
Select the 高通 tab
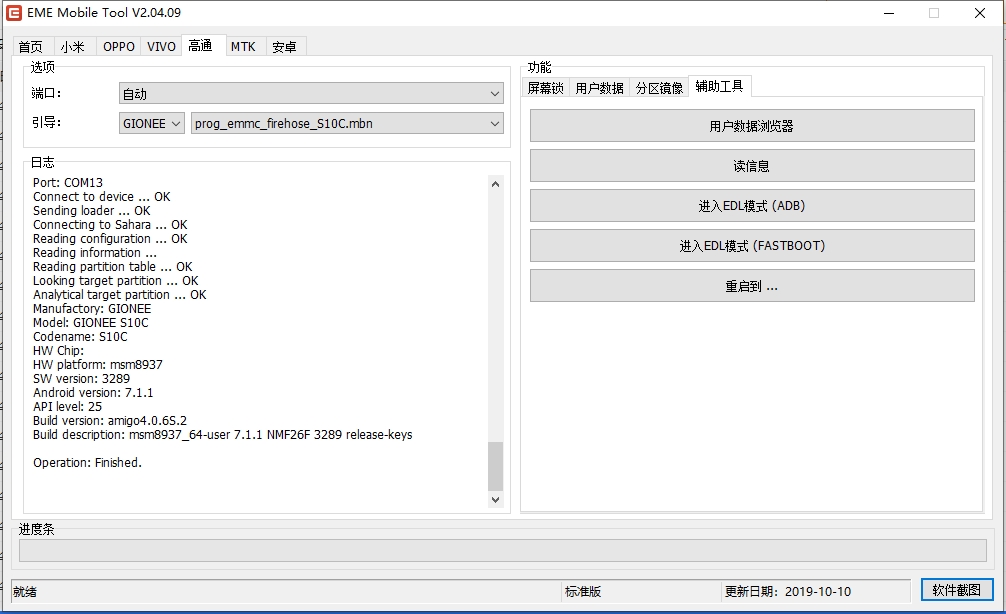[x=201, y=45]
